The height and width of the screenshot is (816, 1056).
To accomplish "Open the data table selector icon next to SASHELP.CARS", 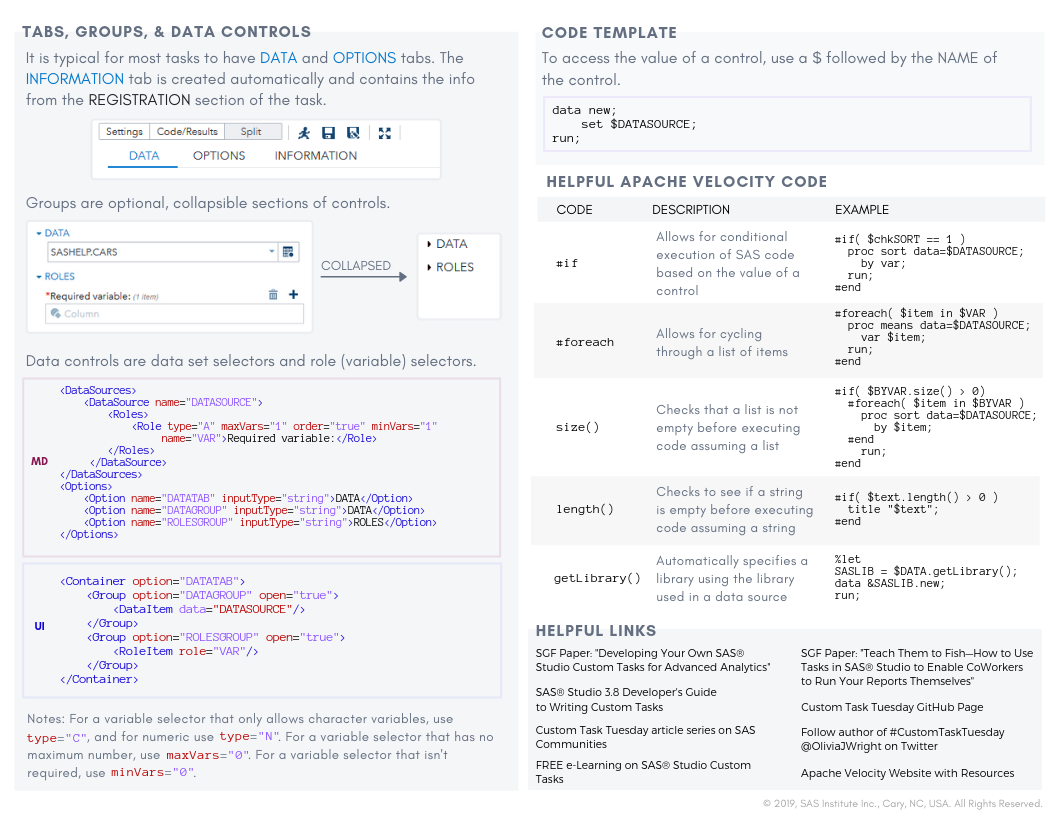I will [288, 251].
